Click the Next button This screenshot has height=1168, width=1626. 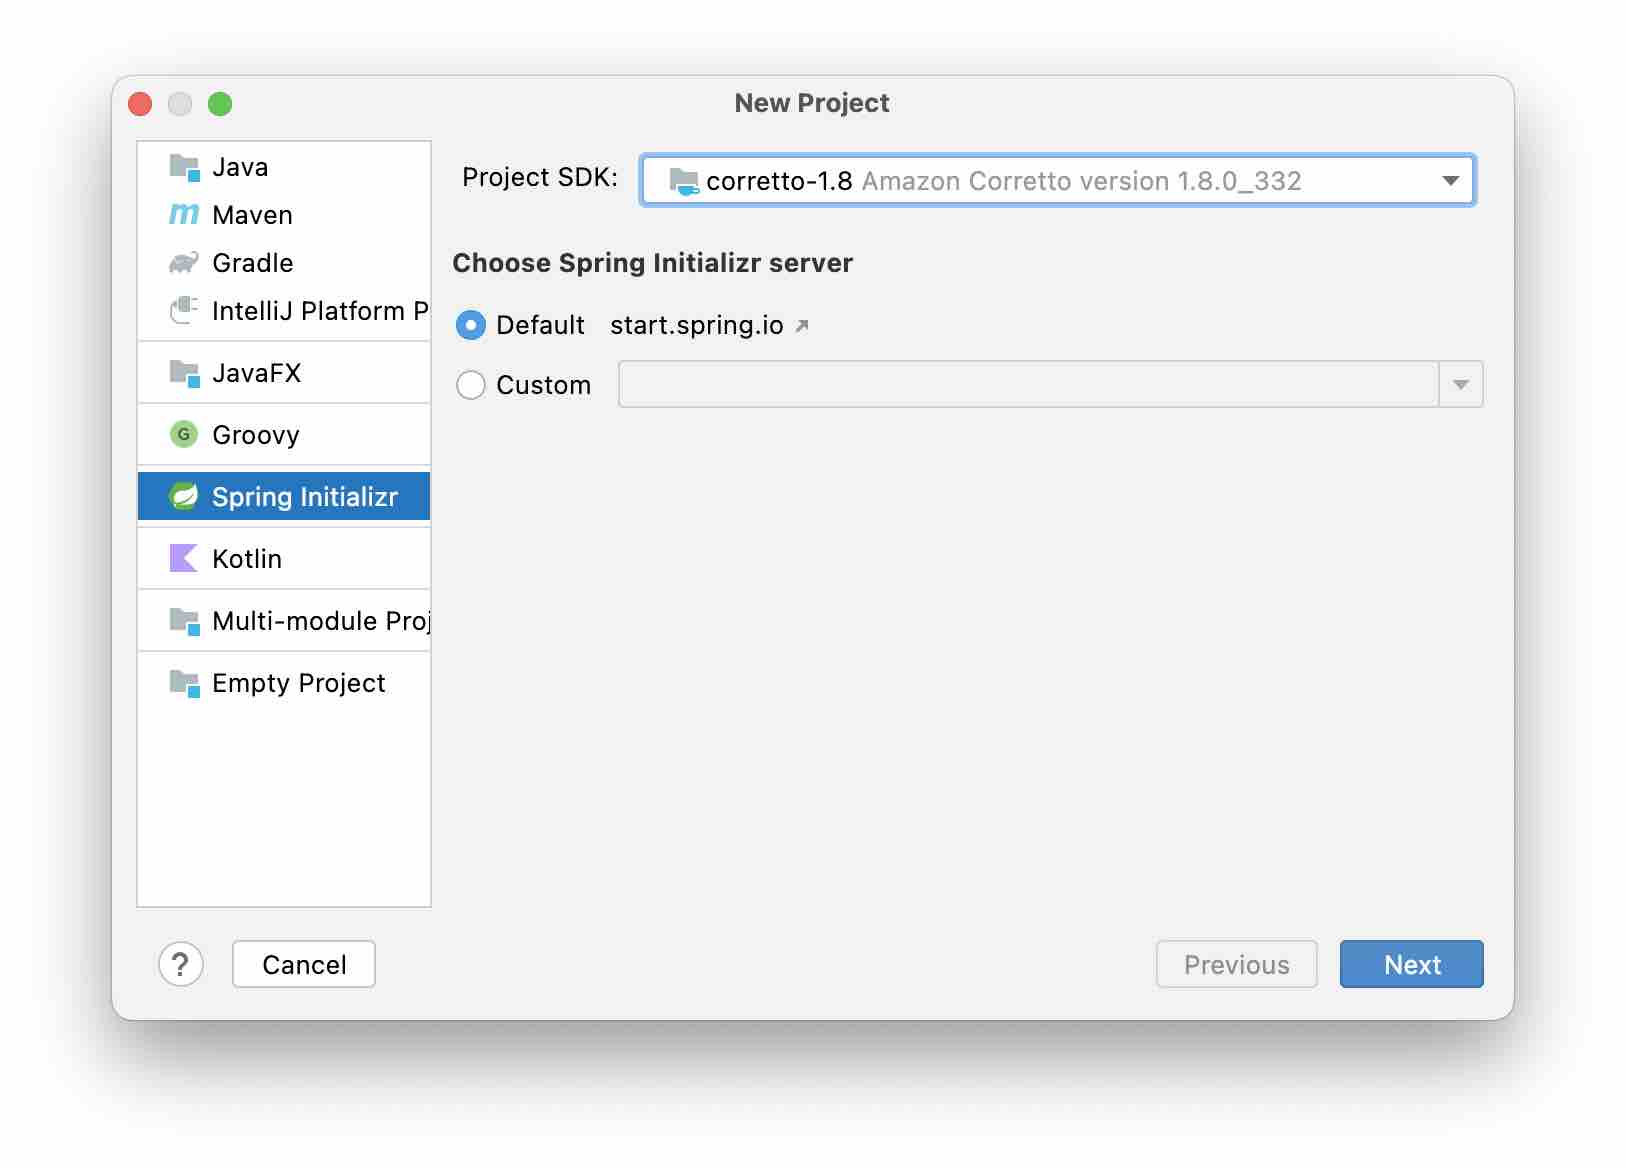pyautogui.click(x=1411, y=964)
